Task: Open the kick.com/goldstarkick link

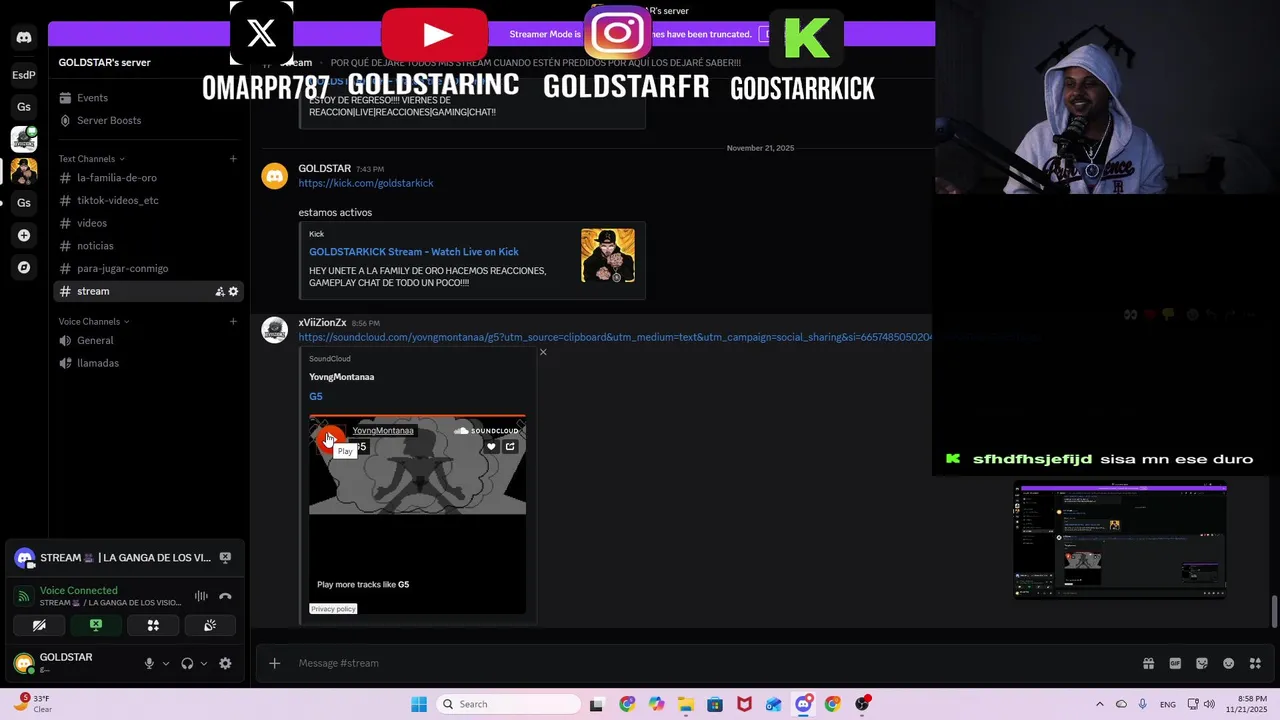Action: click(x=366, y=183)
